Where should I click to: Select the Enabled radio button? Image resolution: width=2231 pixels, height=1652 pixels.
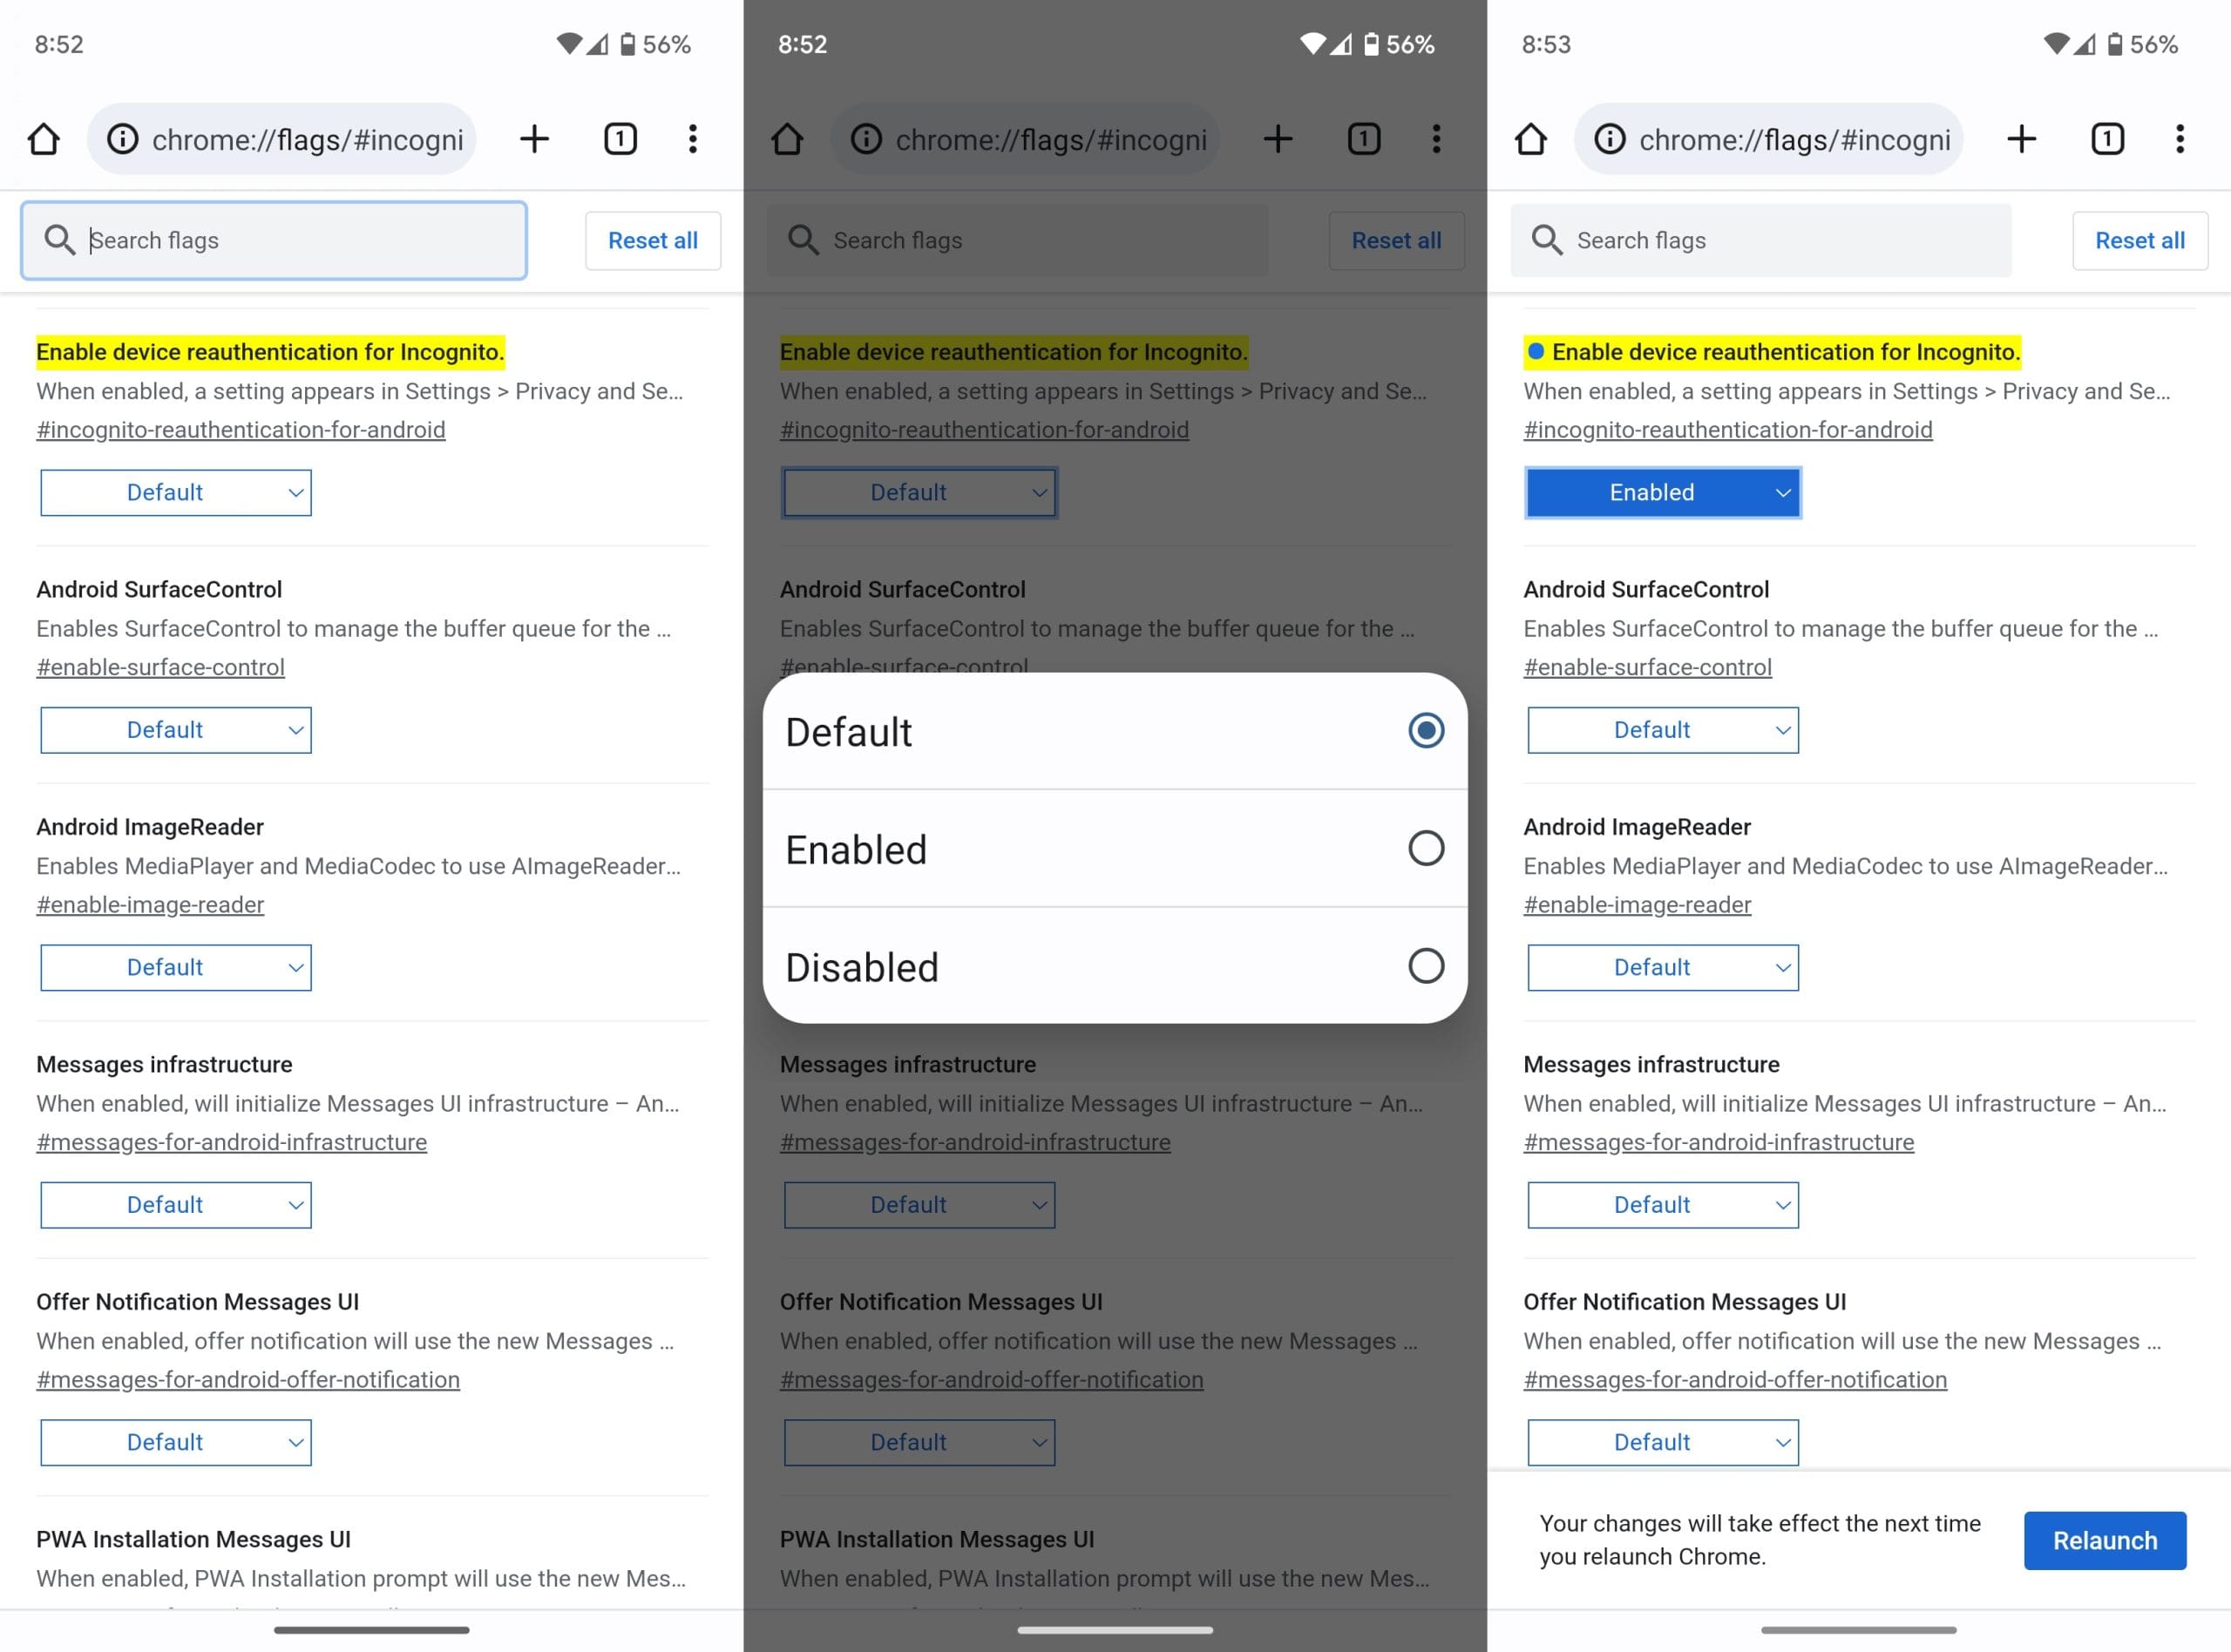(x=1426, y=849)
